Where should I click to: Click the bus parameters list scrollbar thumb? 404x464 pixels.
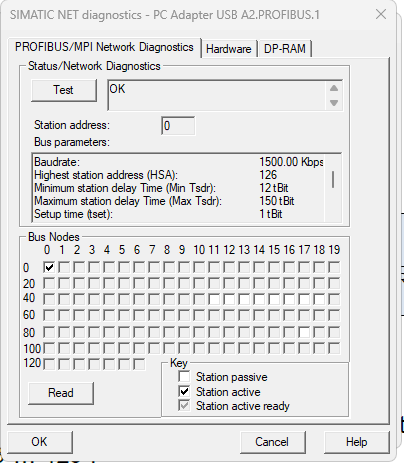(x=333, y=179)
